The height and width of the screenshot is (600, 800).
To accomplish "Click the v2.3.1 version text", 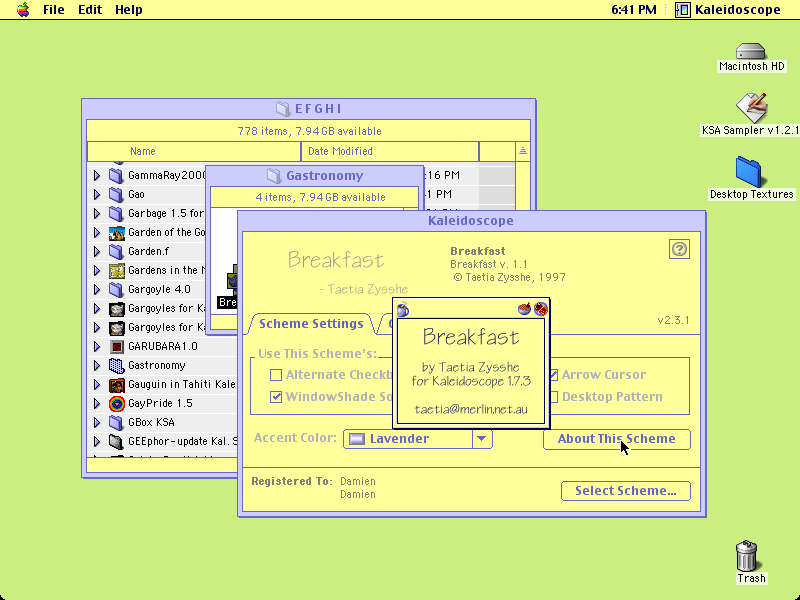I will pos(673,320).
